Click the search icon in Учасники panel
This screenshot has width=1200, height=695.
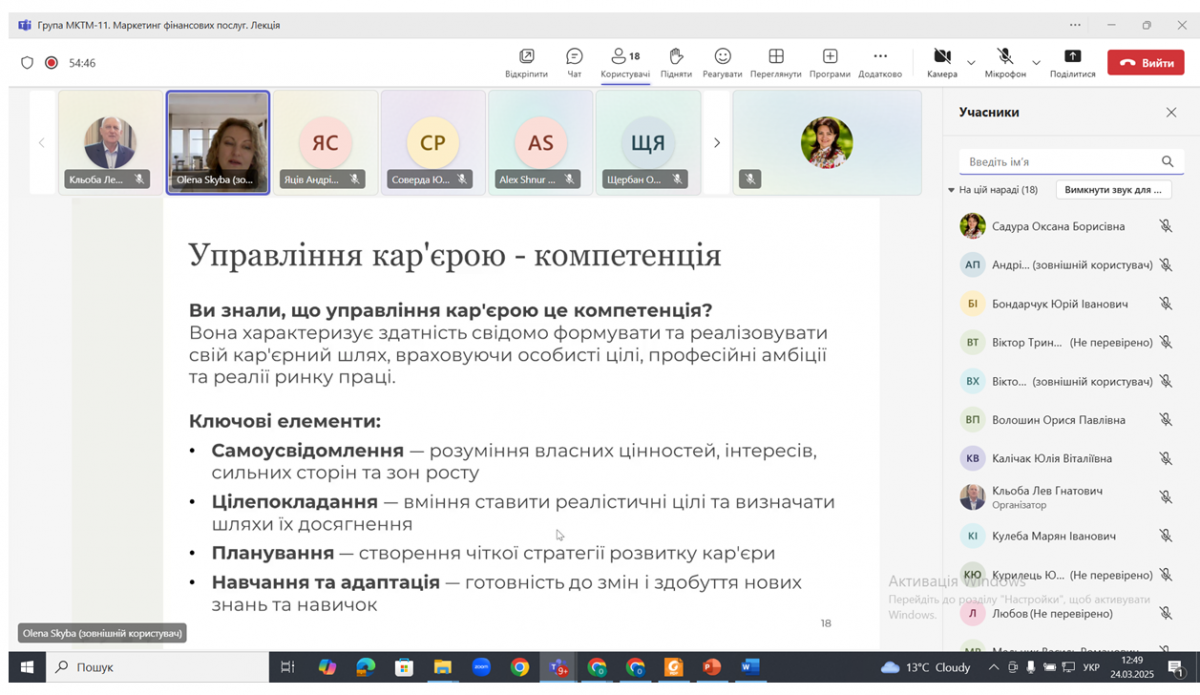(1168, 160)
